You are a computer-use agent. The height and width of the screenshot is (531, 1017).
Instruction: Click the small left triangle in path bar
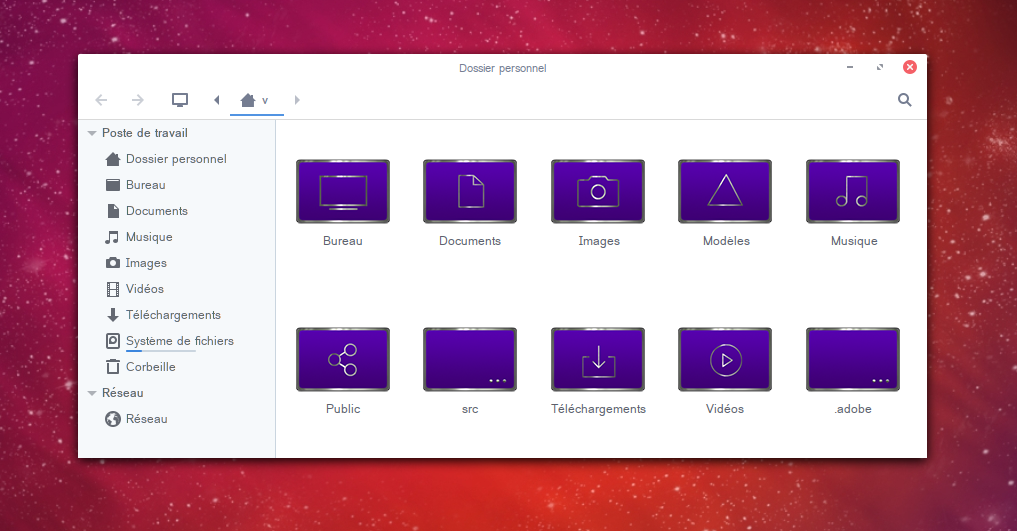pos(217,100)
